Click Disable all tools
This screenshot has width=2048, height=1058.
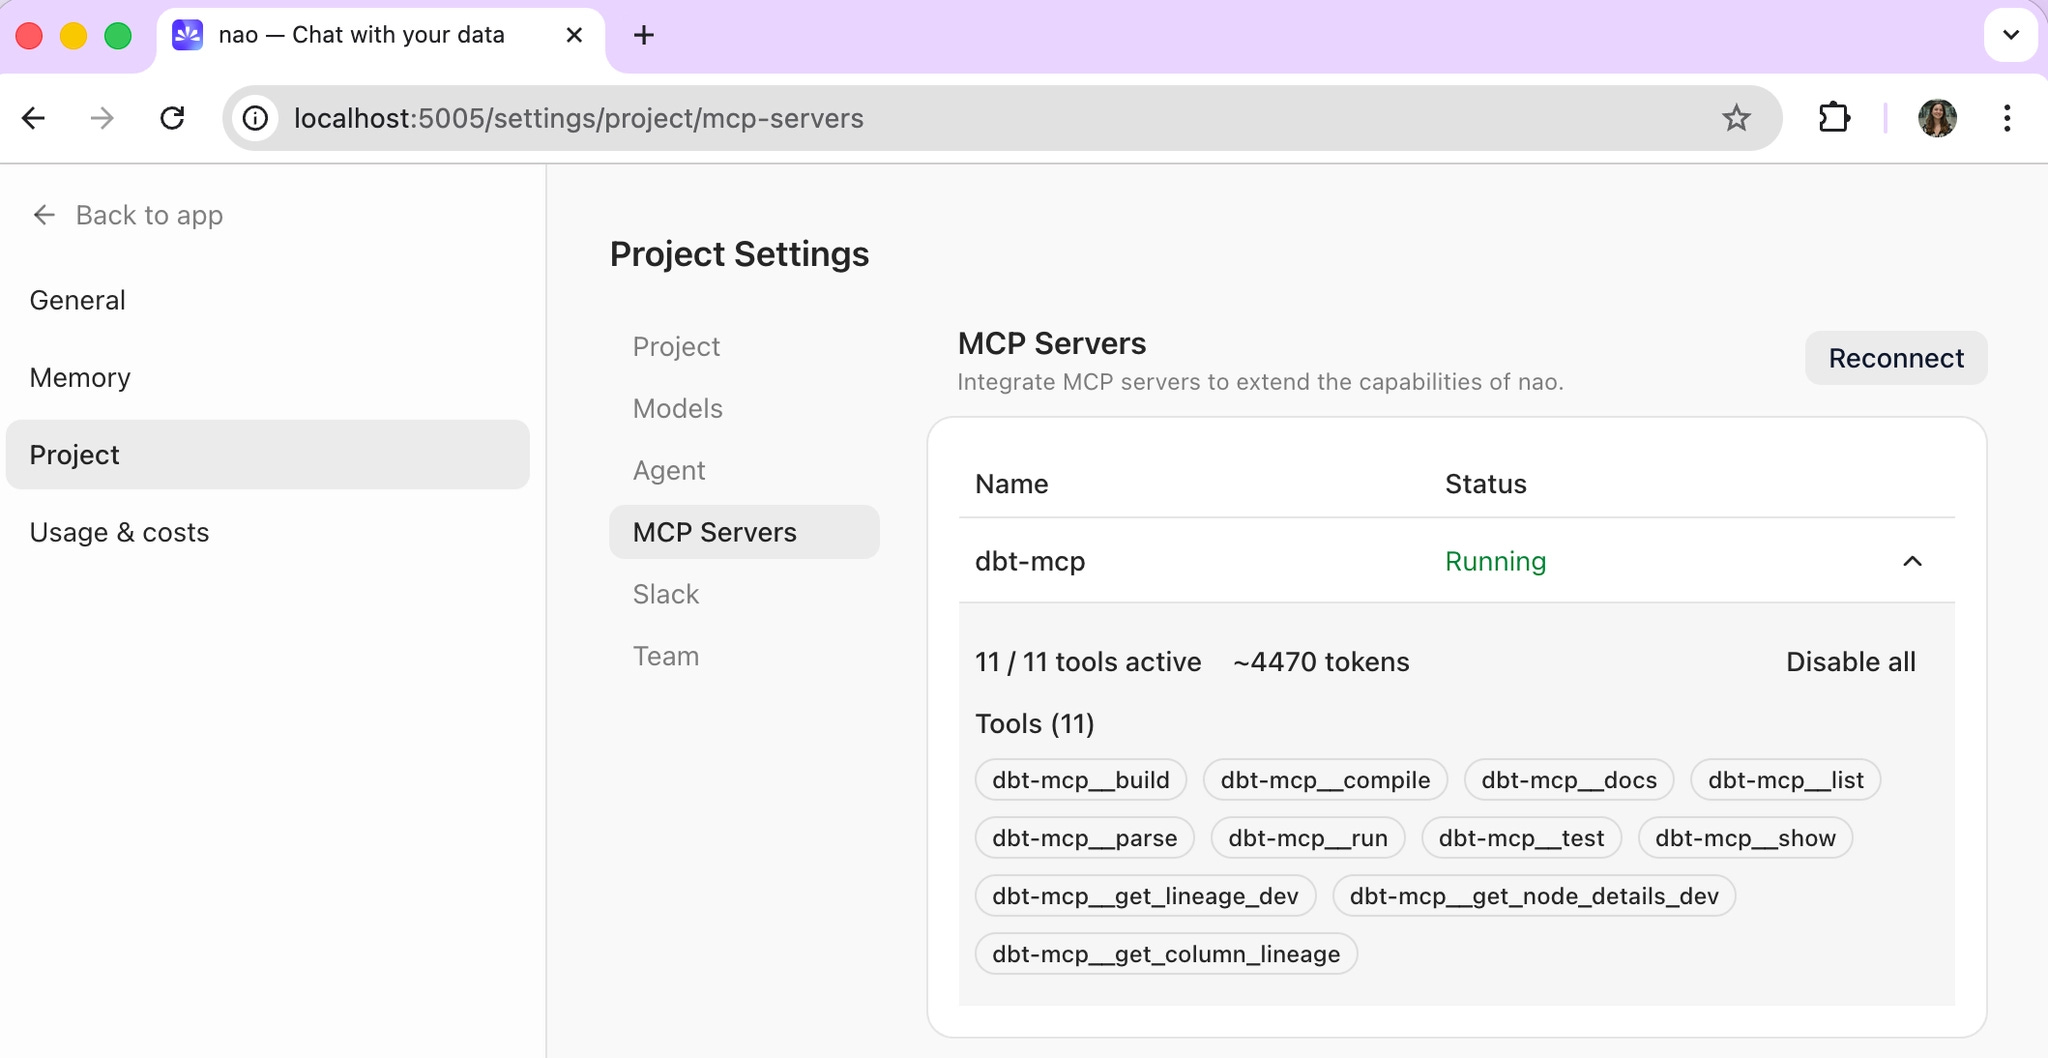pyautogui.click(x=1851, y=662)
